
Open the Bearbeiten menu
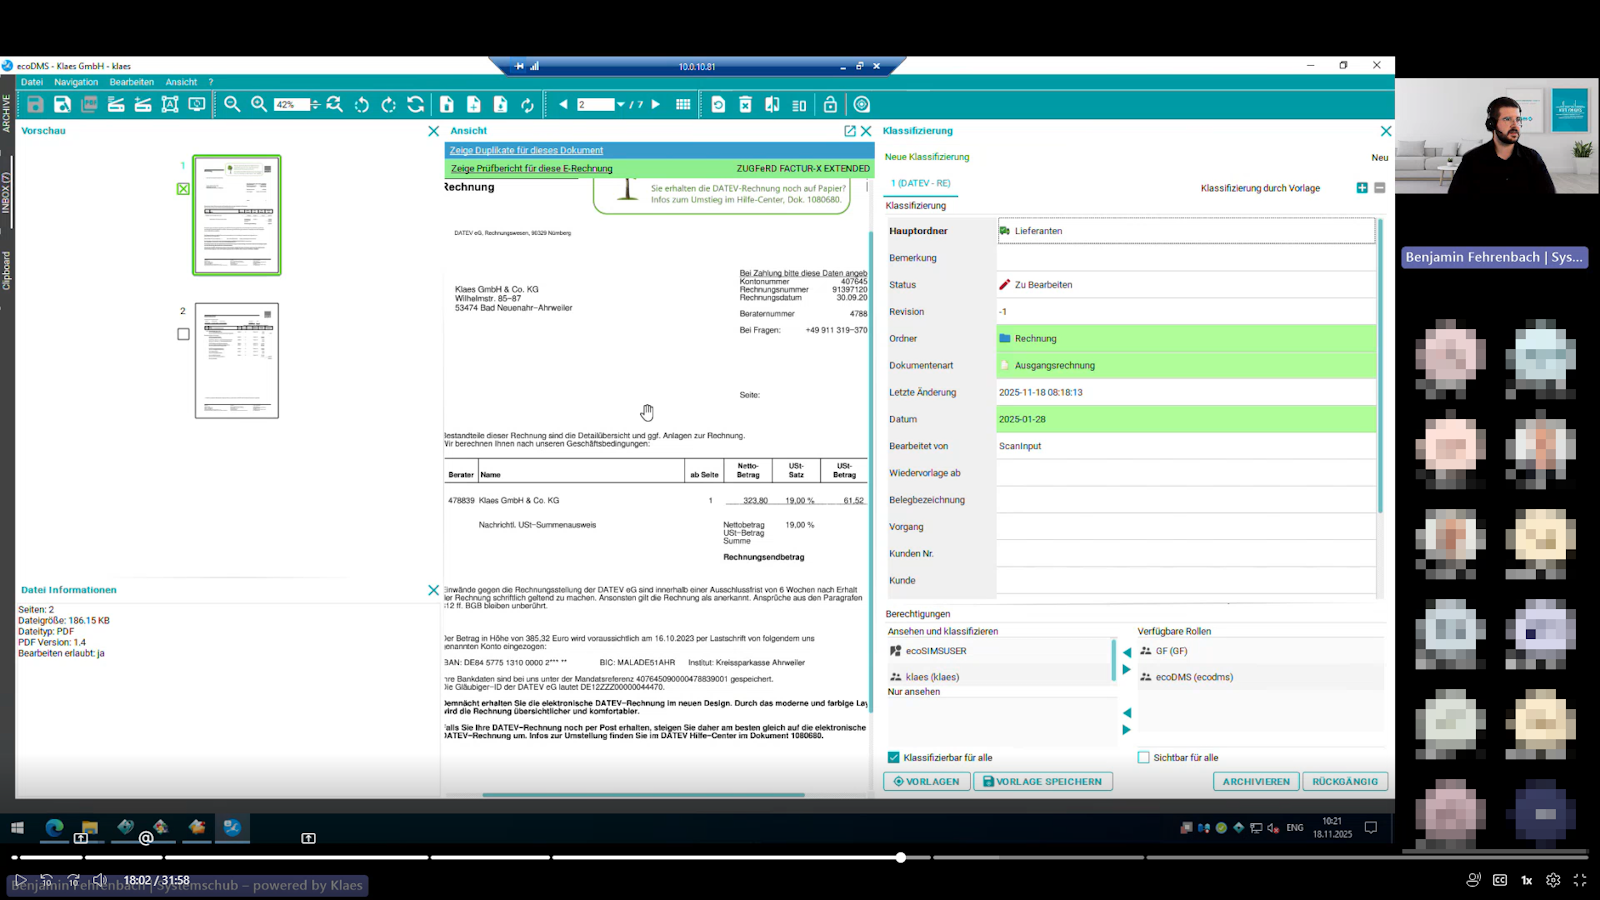coord(132,82)
